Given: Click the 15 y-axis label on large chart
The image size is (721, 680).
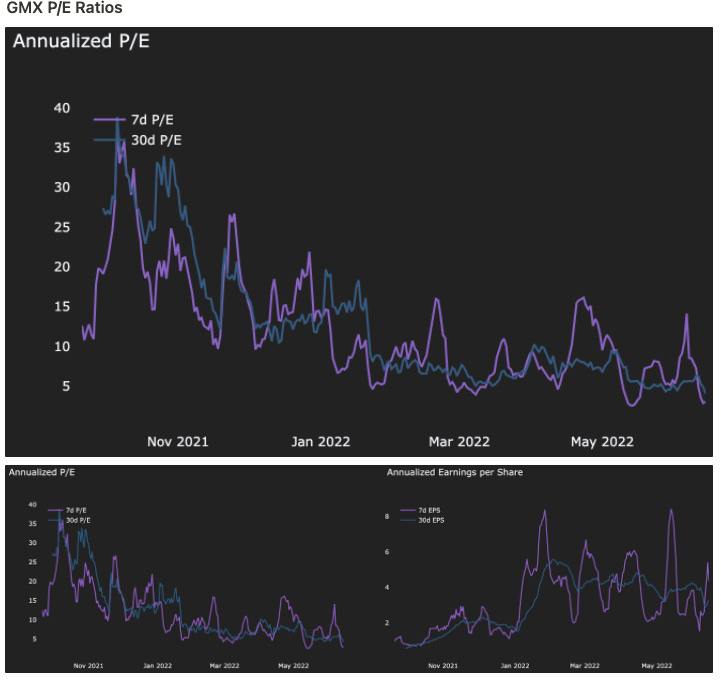Looking at the screenshot, I should click(62, 307).
